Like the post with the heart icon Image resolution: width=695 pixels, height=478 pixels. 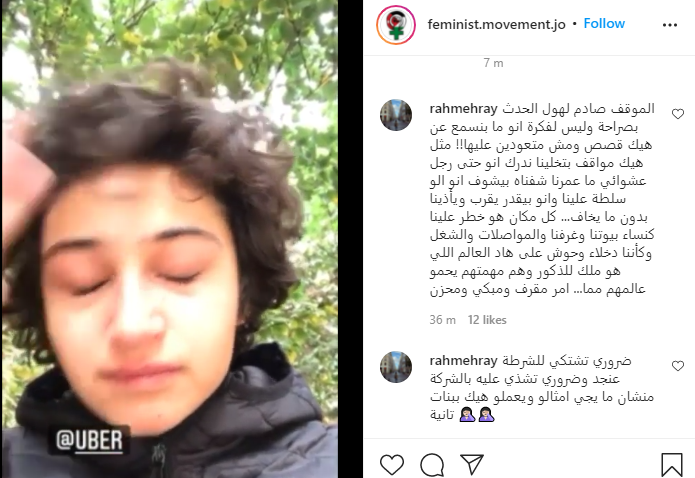pos(392,464)
